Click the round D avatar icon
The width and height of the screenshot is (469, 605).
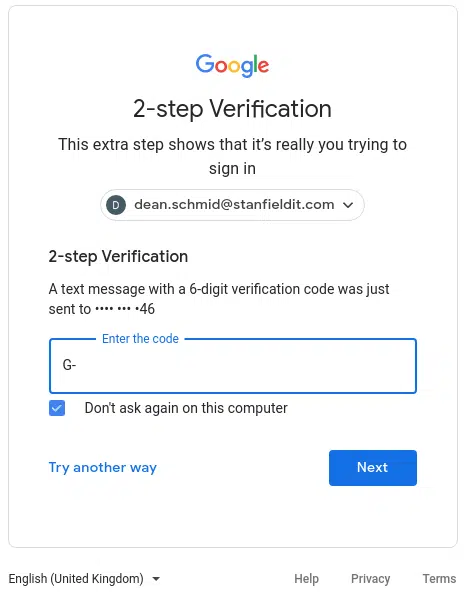[x=116, y=205]
